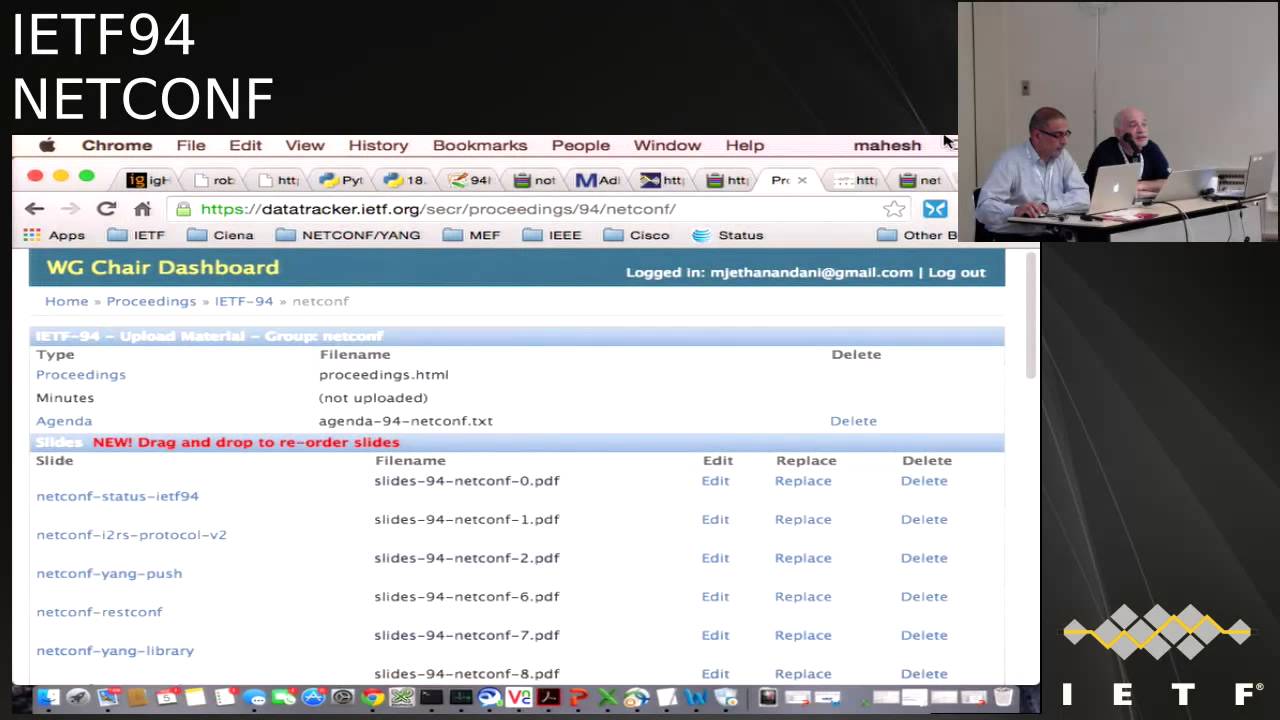Open Launchpad rocket icon in dock

tap(78, 697)
